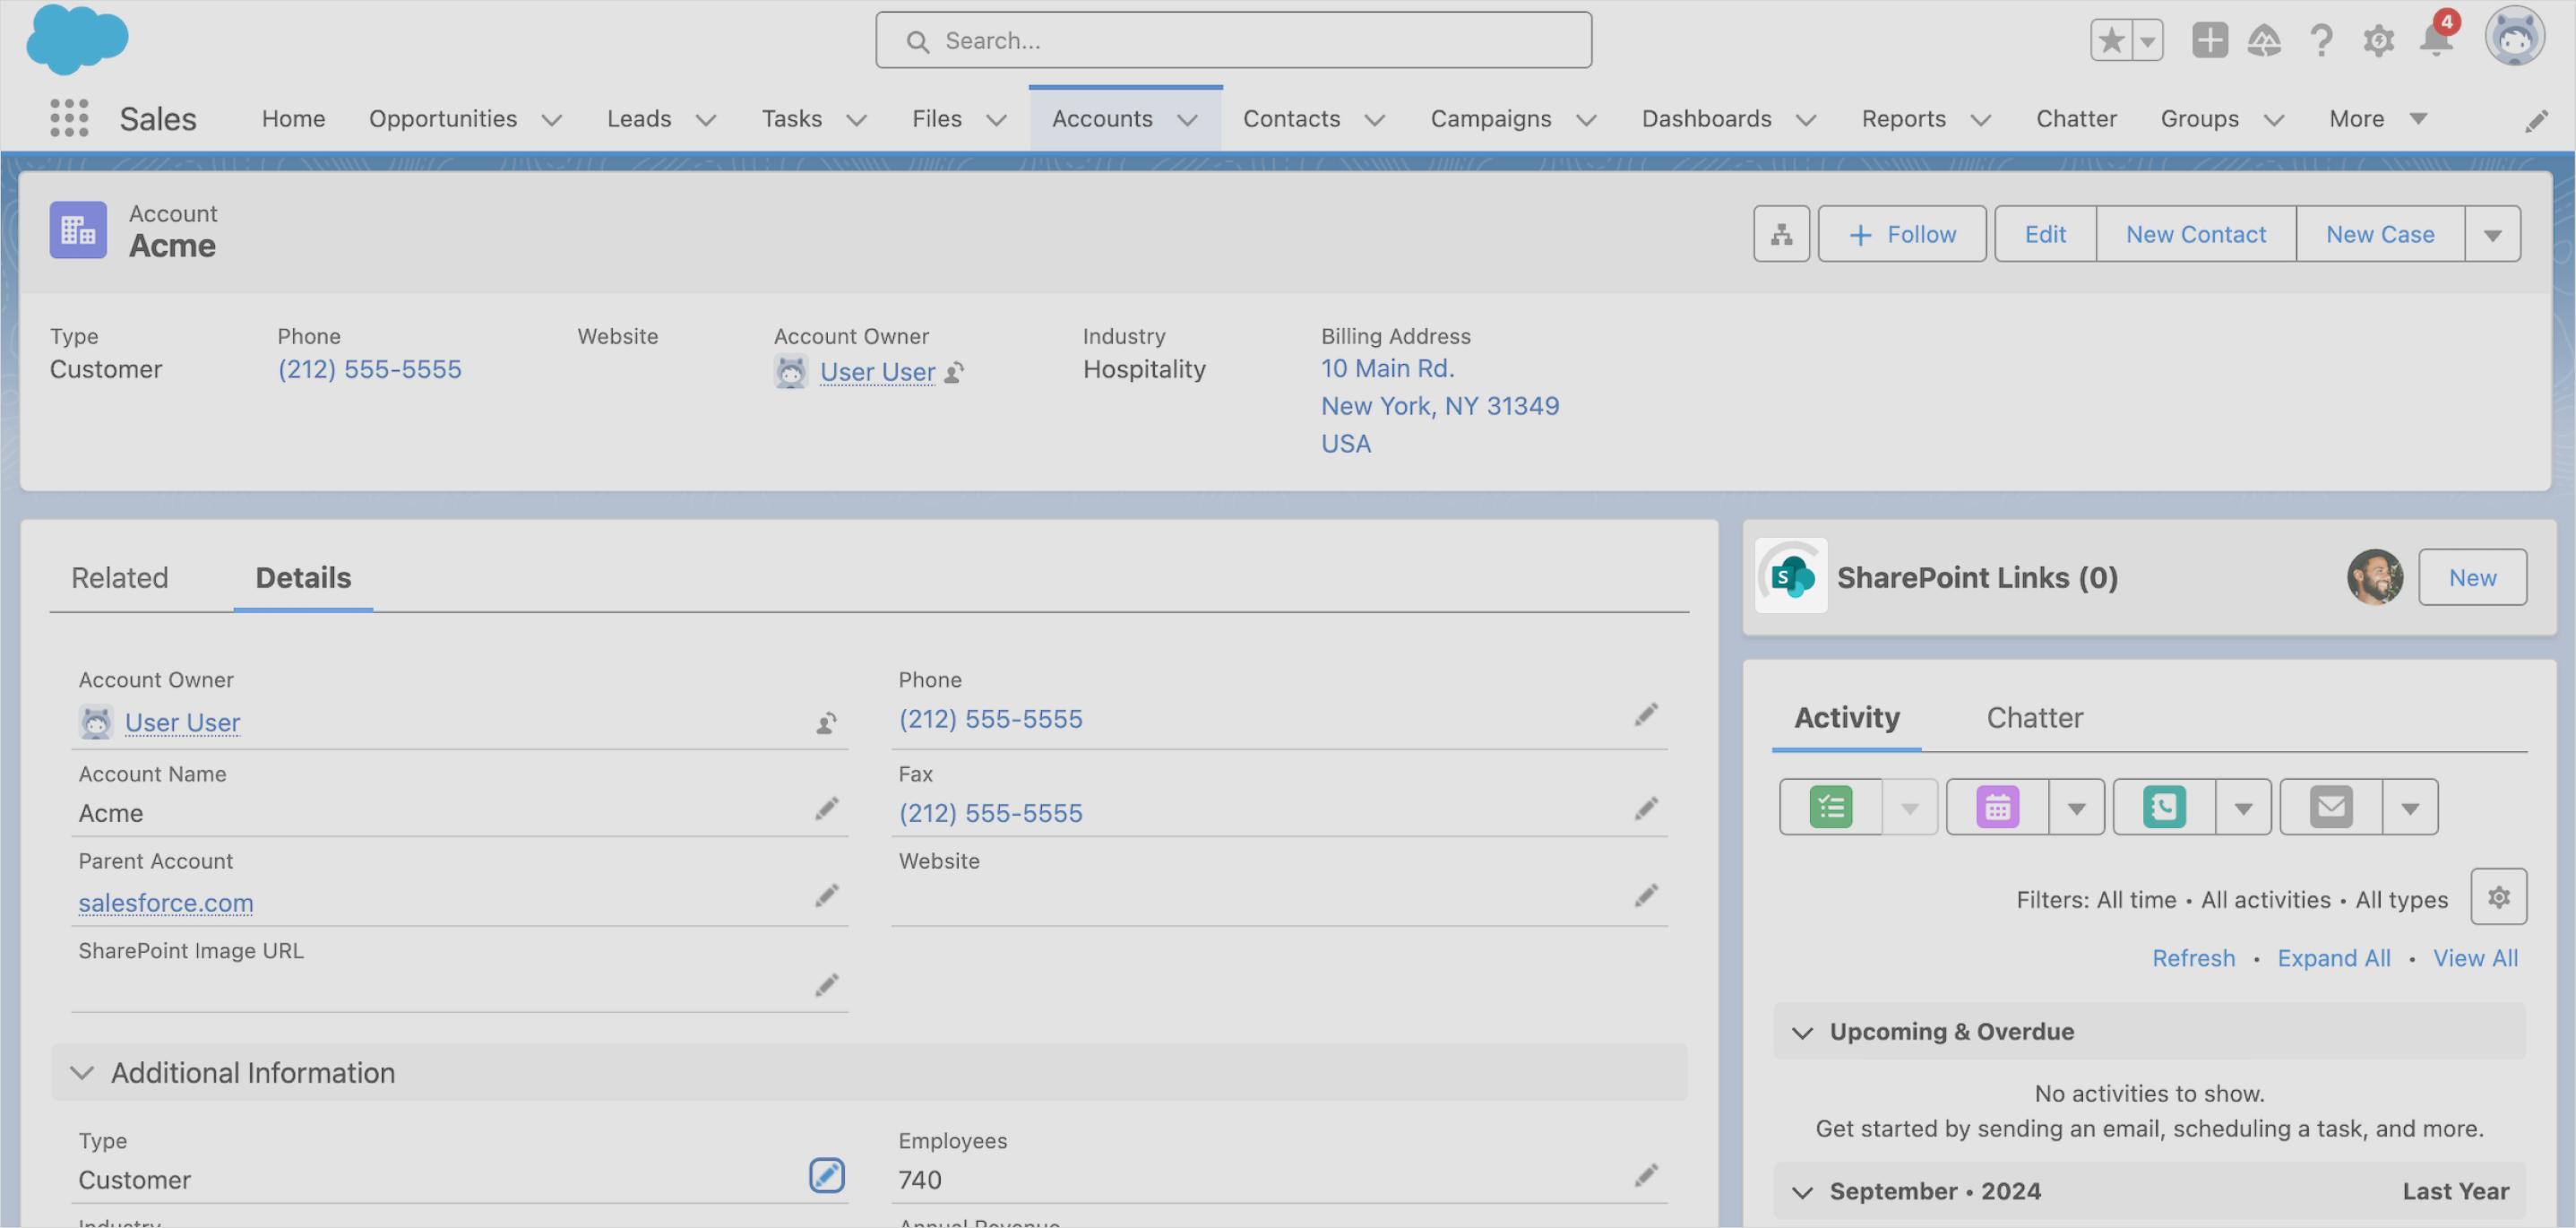
Task: Collapse the Additional Information section
Action: tap(82, 1073)
